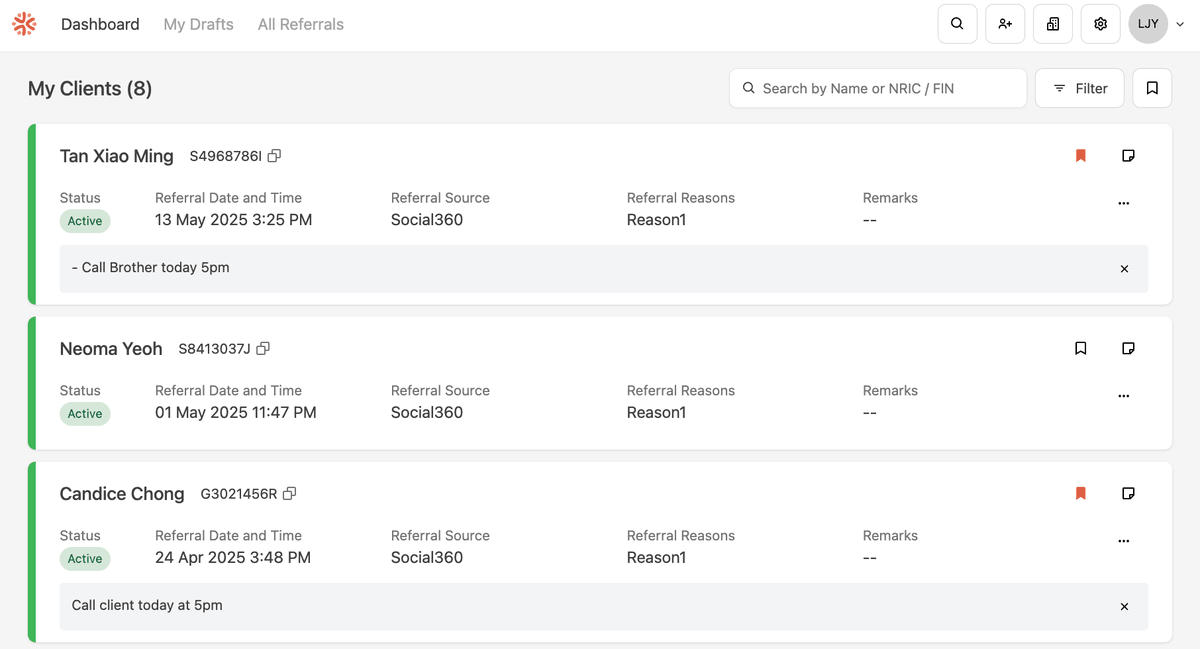Viewport: 1200px width, 649px height.
Task: Open more options for Tan Xiao Ming
Action: pos(1124,203)
